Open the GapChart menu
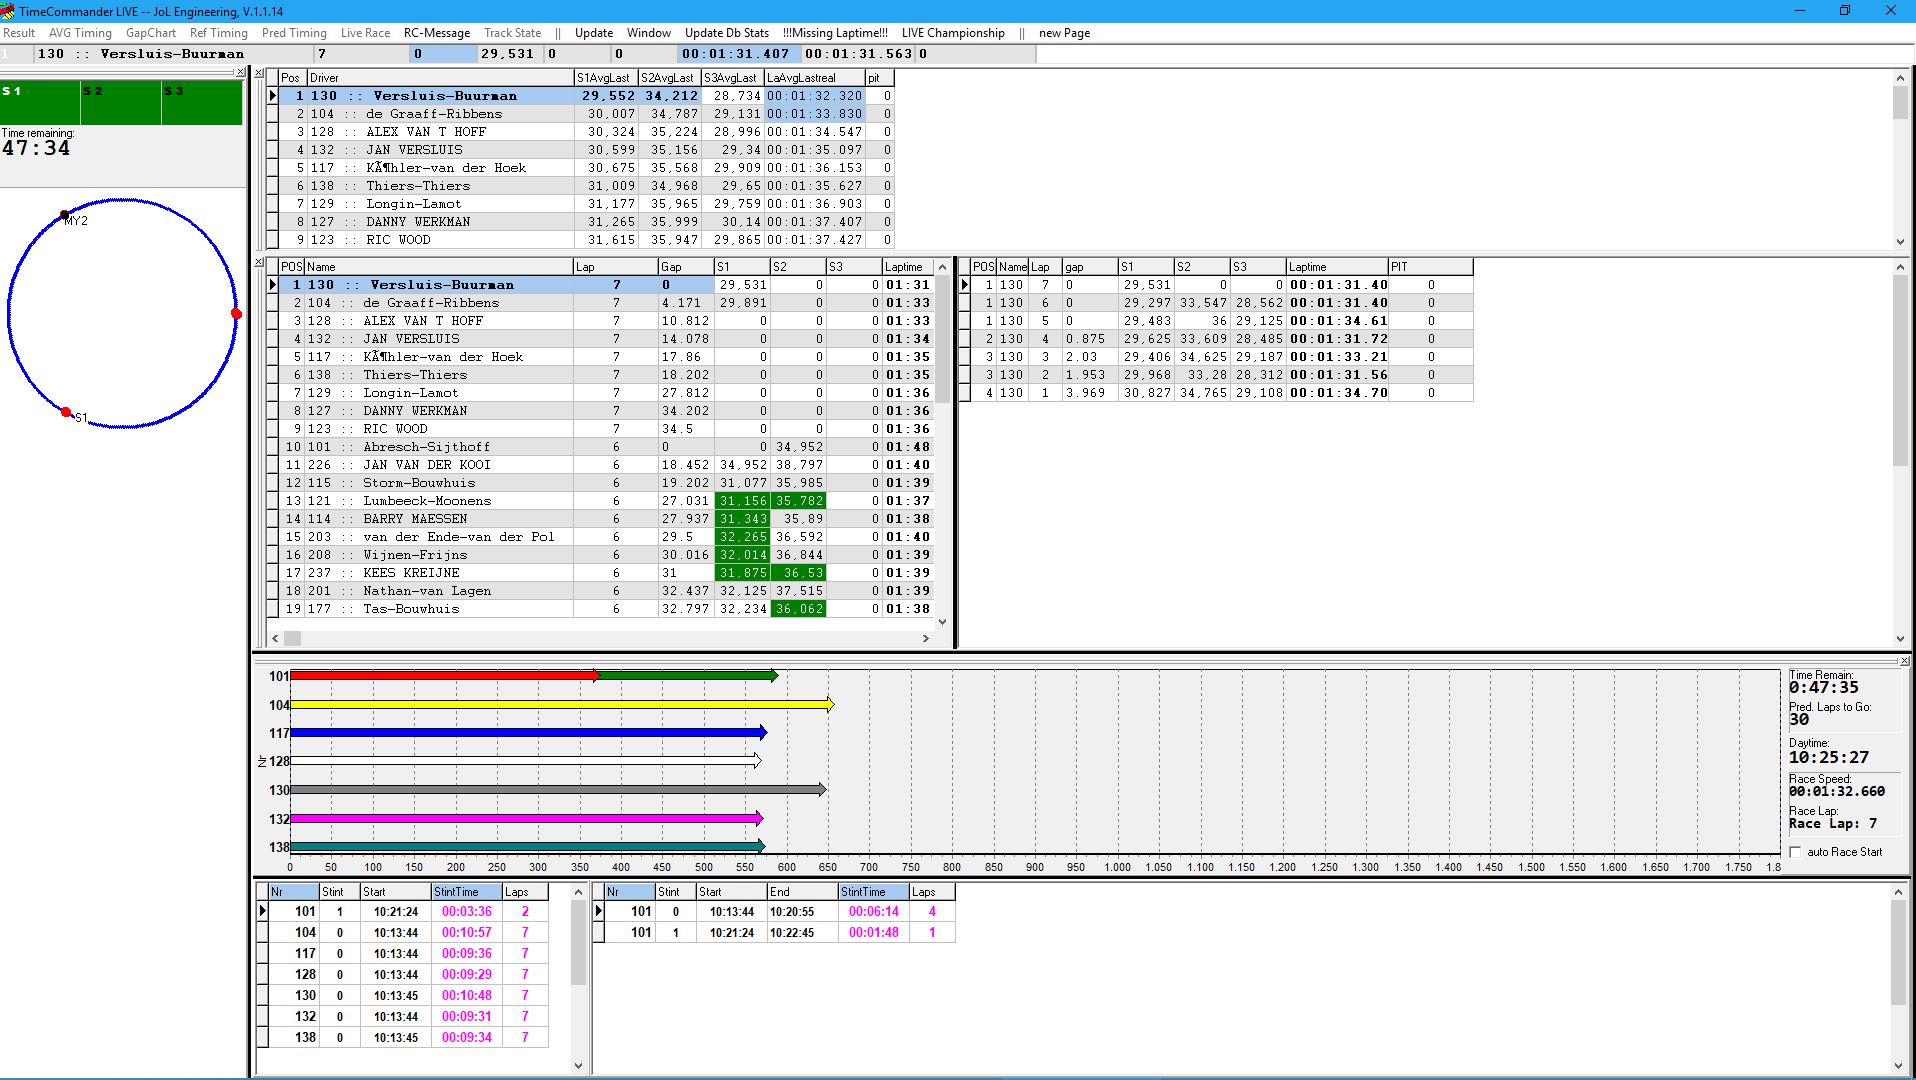 (x=151, y=33)
